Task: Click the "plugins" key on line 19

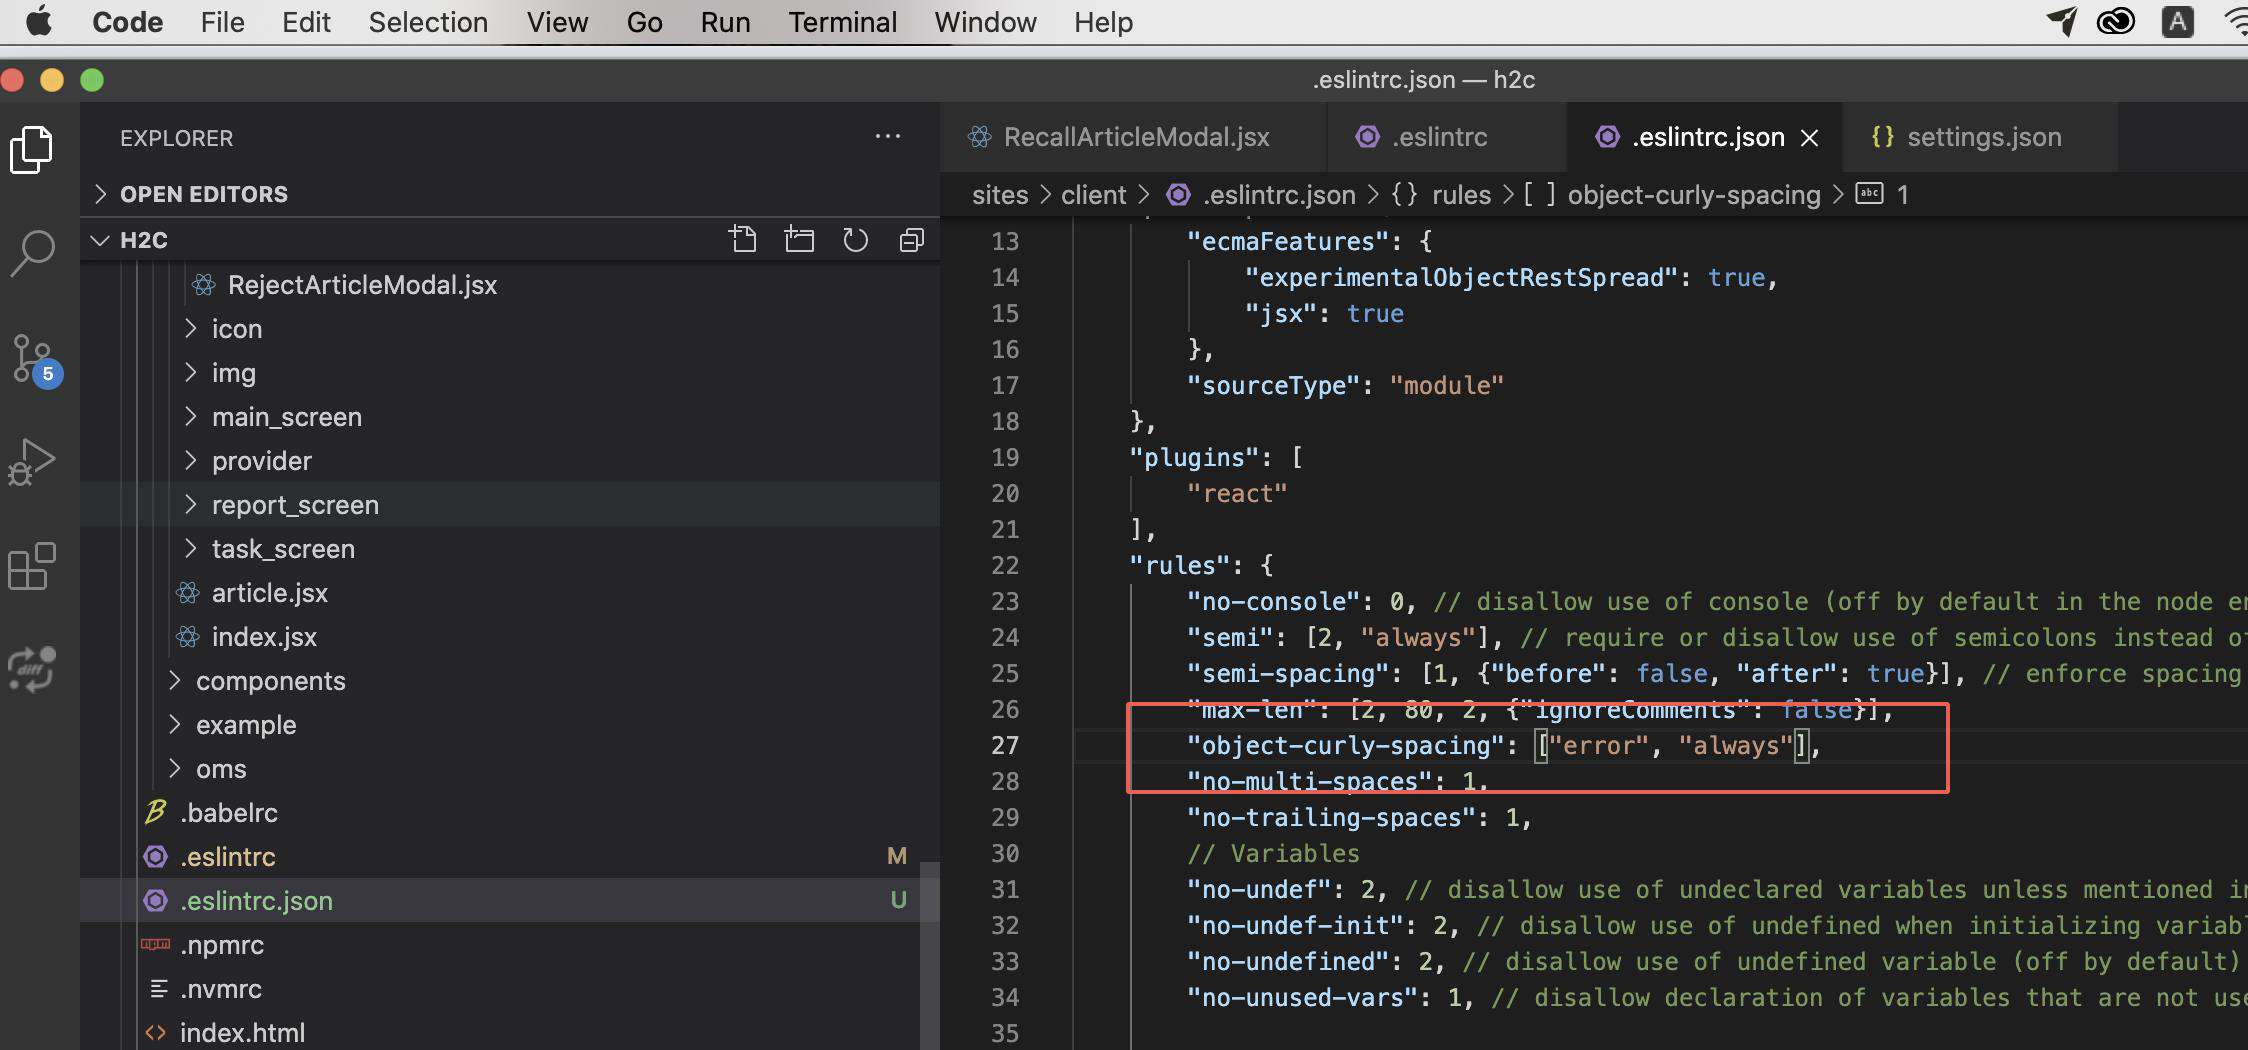Action: pyautogui.click(x=1194, y=457)
